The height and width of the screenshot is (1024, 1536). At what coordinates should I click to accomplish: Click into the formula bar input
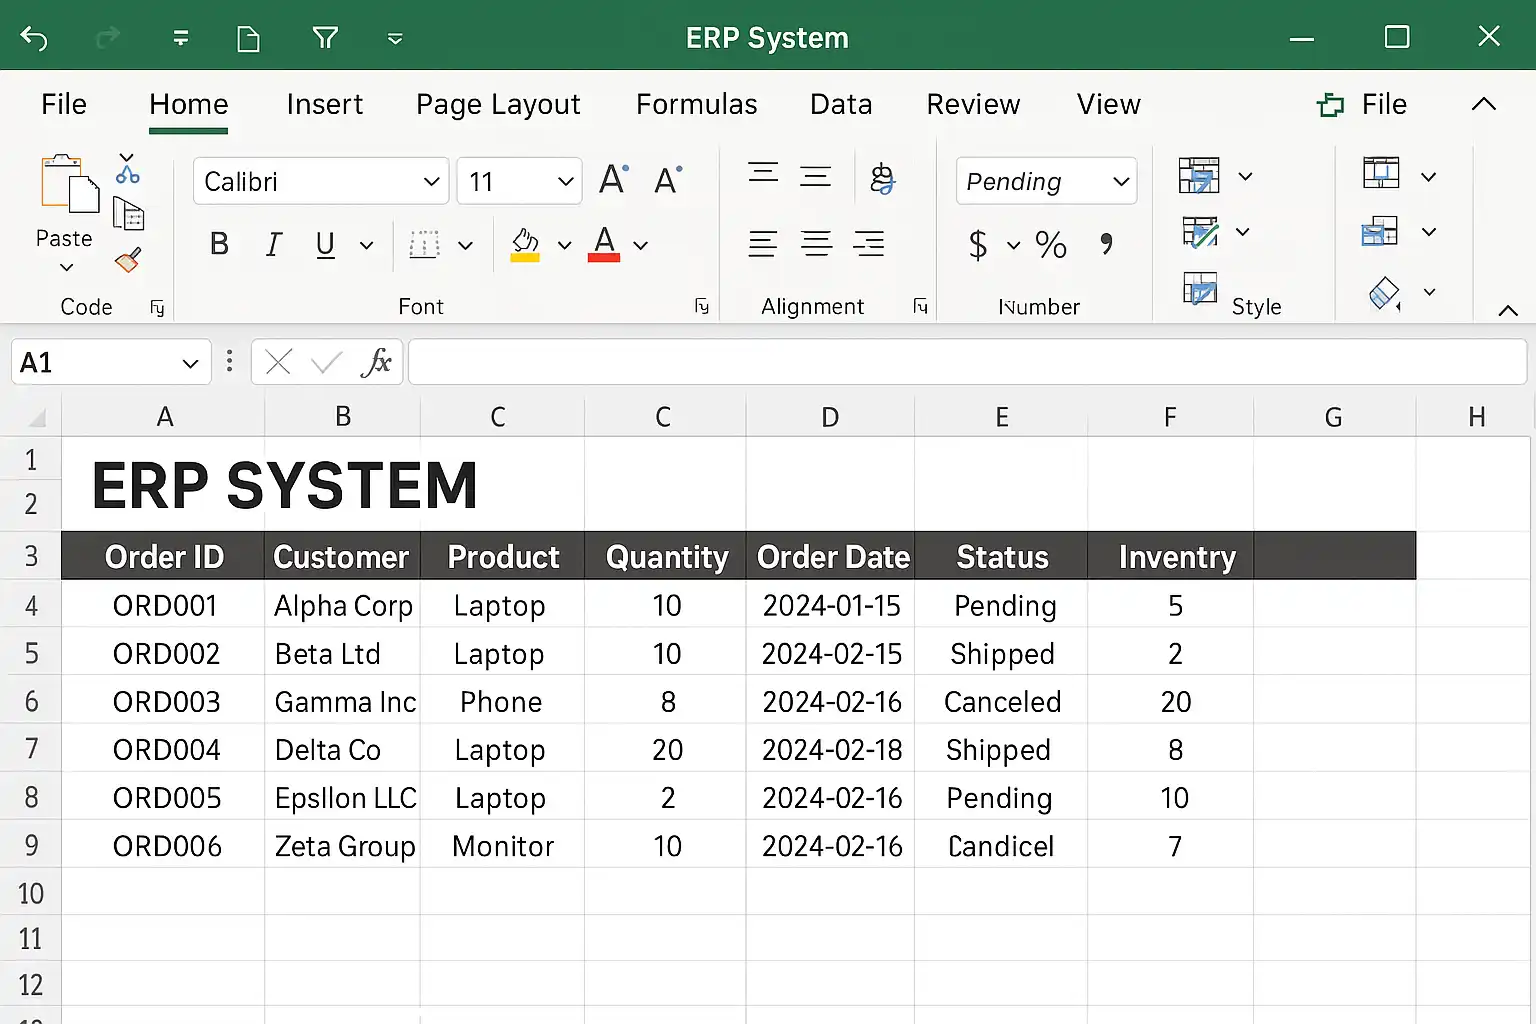click(x=966, y=362)
